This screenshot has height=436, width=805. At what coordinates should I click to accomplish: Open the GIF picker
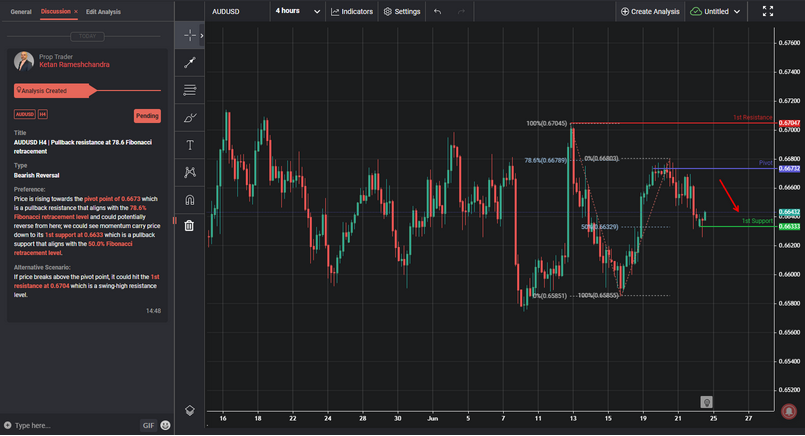(148, 425)
